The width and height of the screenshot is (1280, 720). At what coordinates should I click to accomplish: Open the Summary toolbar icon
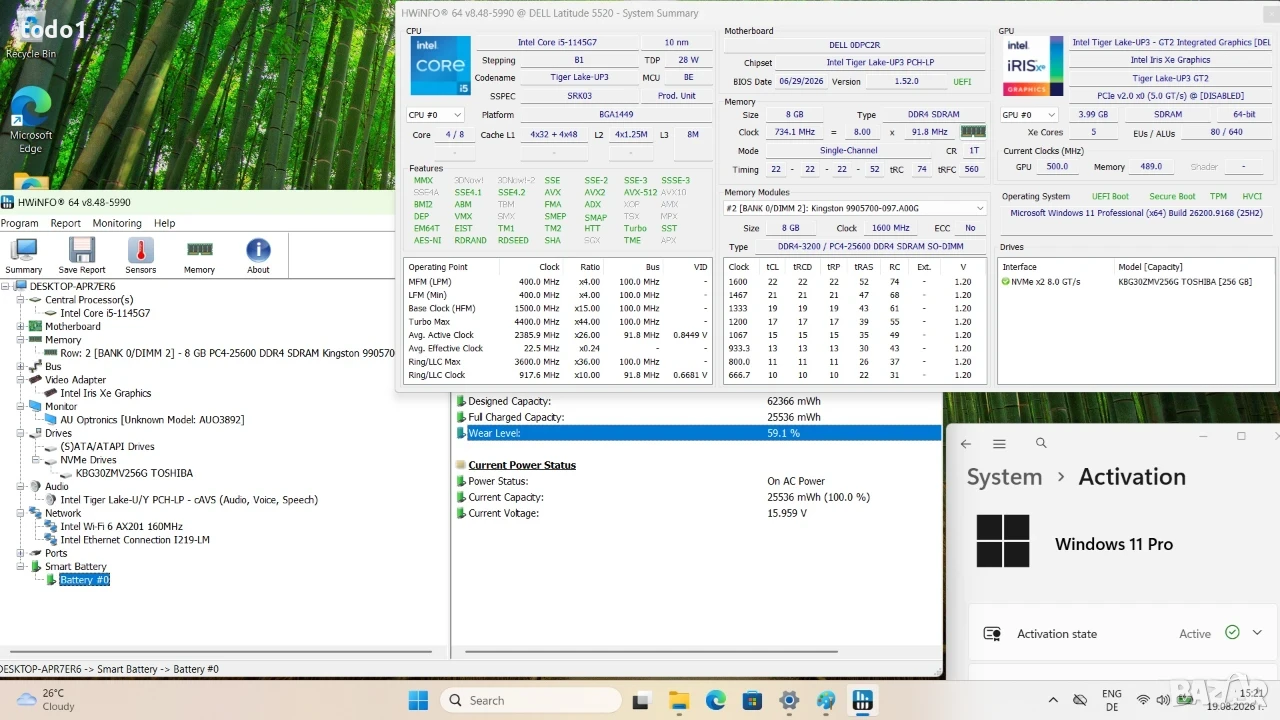coord(23,256)
